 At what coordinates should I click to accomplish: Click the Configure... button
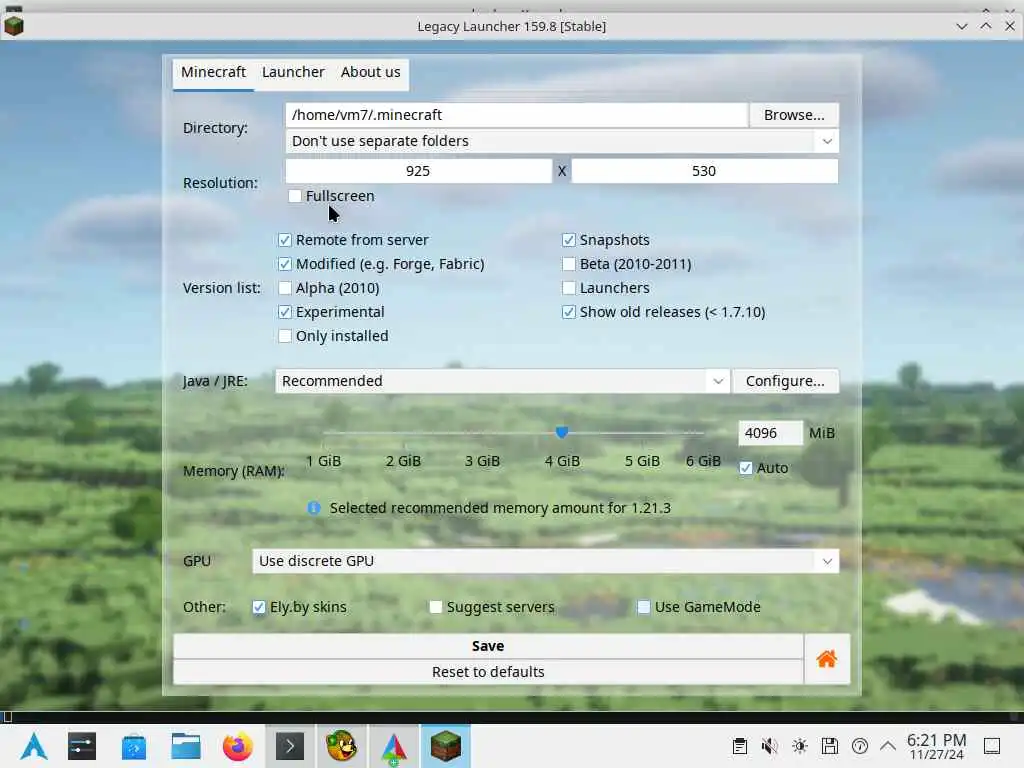[x=785, y=381]
